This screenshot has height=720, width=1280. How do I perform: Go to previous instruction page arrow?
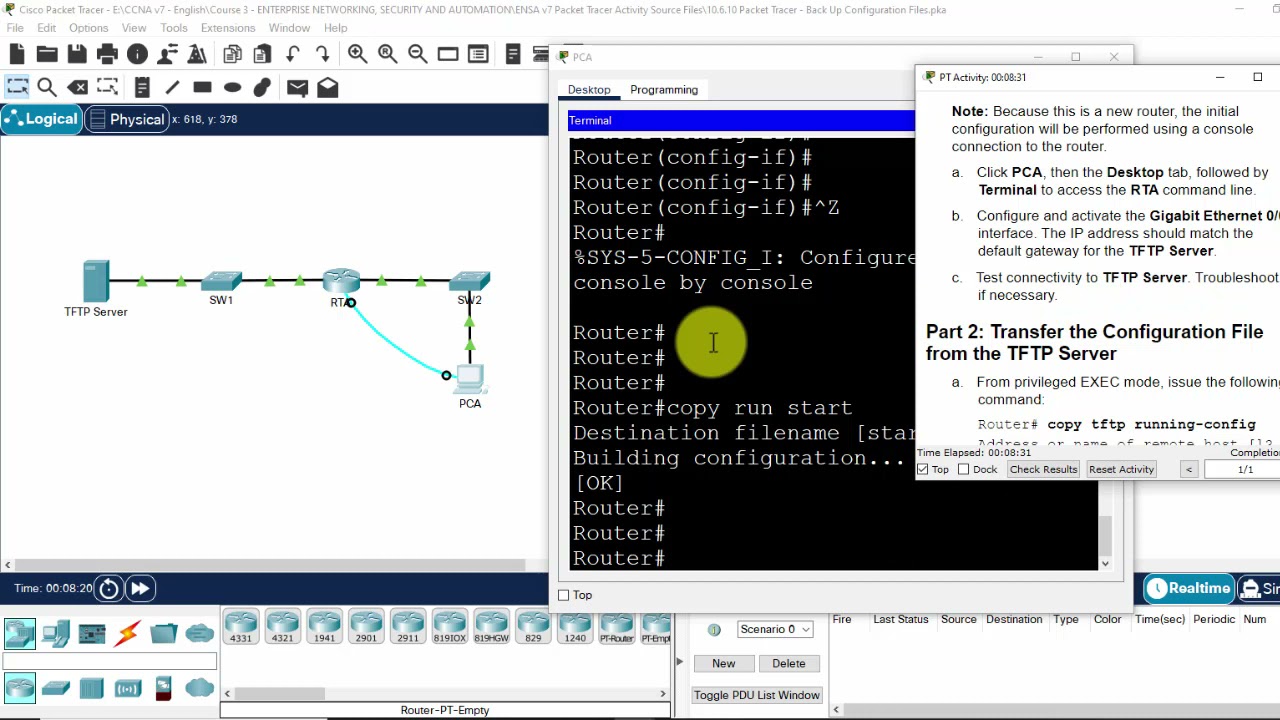point(1189,469)
